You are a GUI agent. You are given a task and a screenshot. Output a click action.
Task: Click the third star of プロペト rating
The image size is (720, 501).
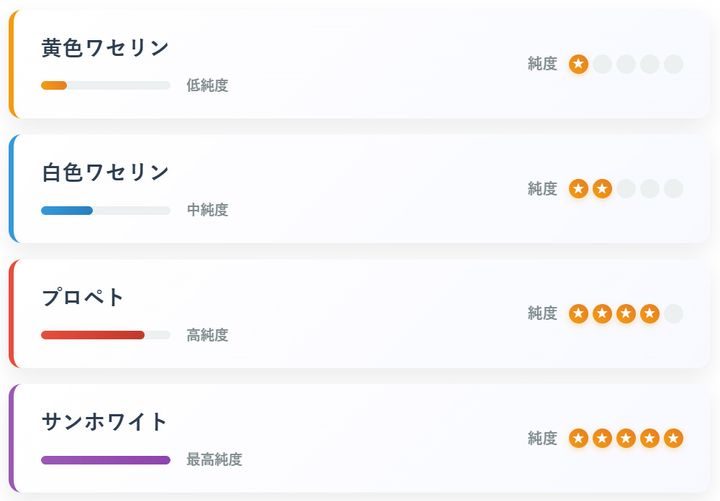click(x=626, y=314)
